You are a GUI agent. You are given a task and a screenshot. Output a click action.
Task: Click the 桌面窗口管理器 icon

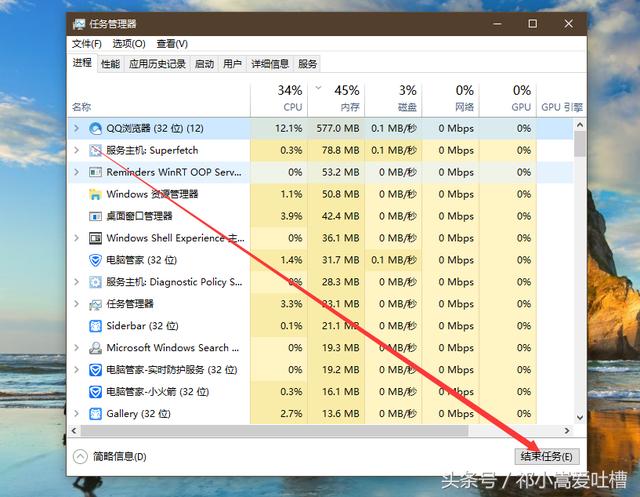pos(95,216)
